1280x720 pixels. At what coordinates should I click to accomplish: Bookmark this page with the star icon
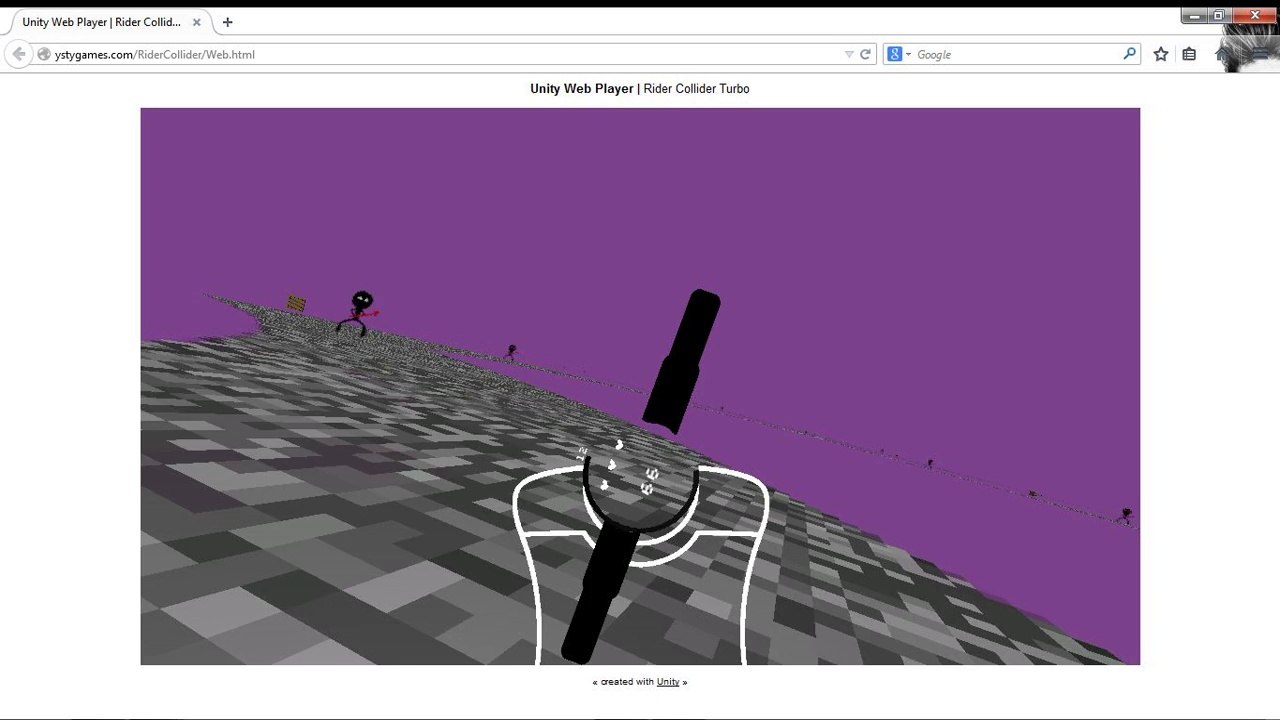pos(1161,54)
